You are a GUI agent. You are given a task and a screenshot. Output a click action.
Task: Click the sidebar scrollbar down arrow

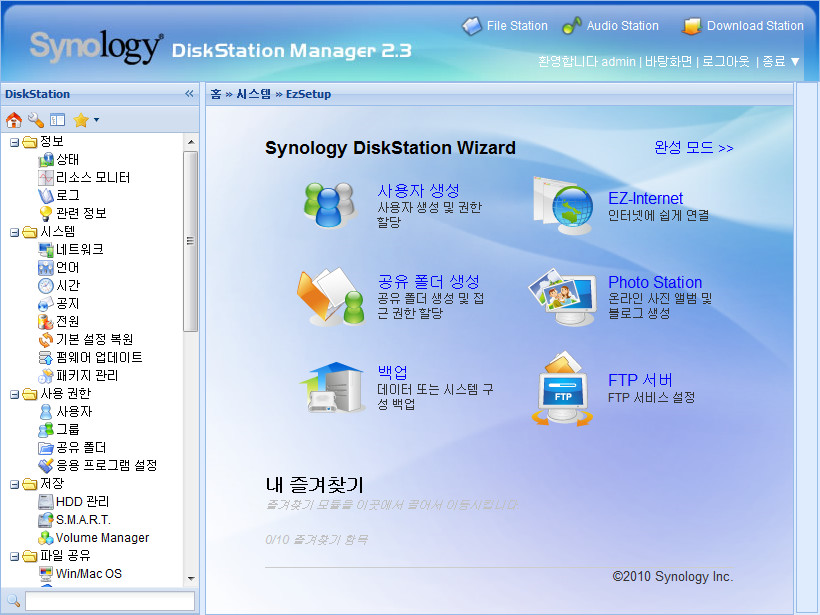(x=191, y=578)
